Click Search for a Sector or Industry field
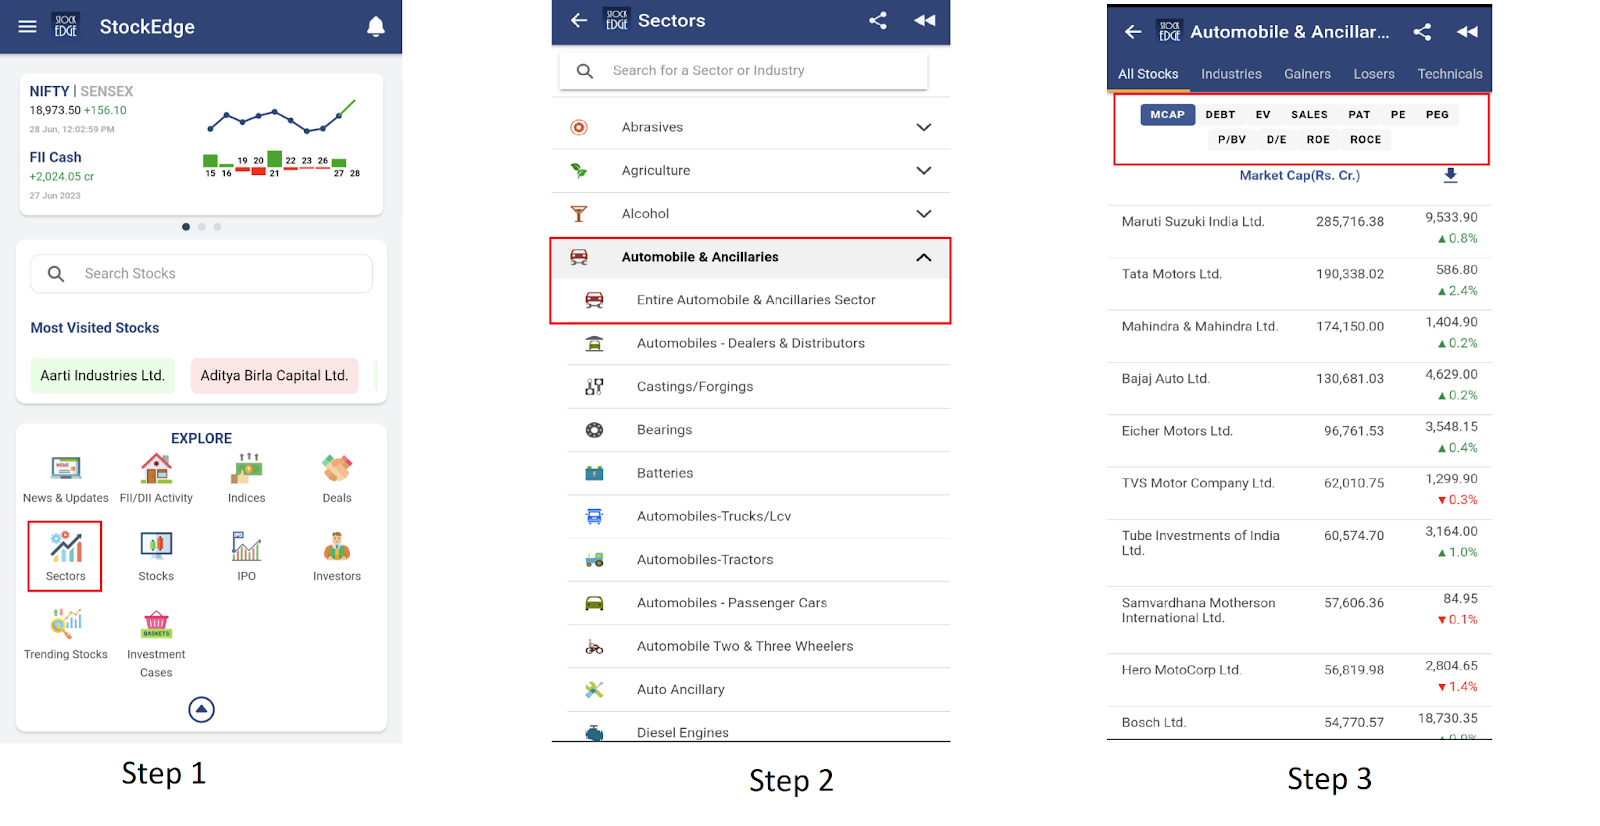Viewport: 1600px width, 826px height. (x=743, y=71)
